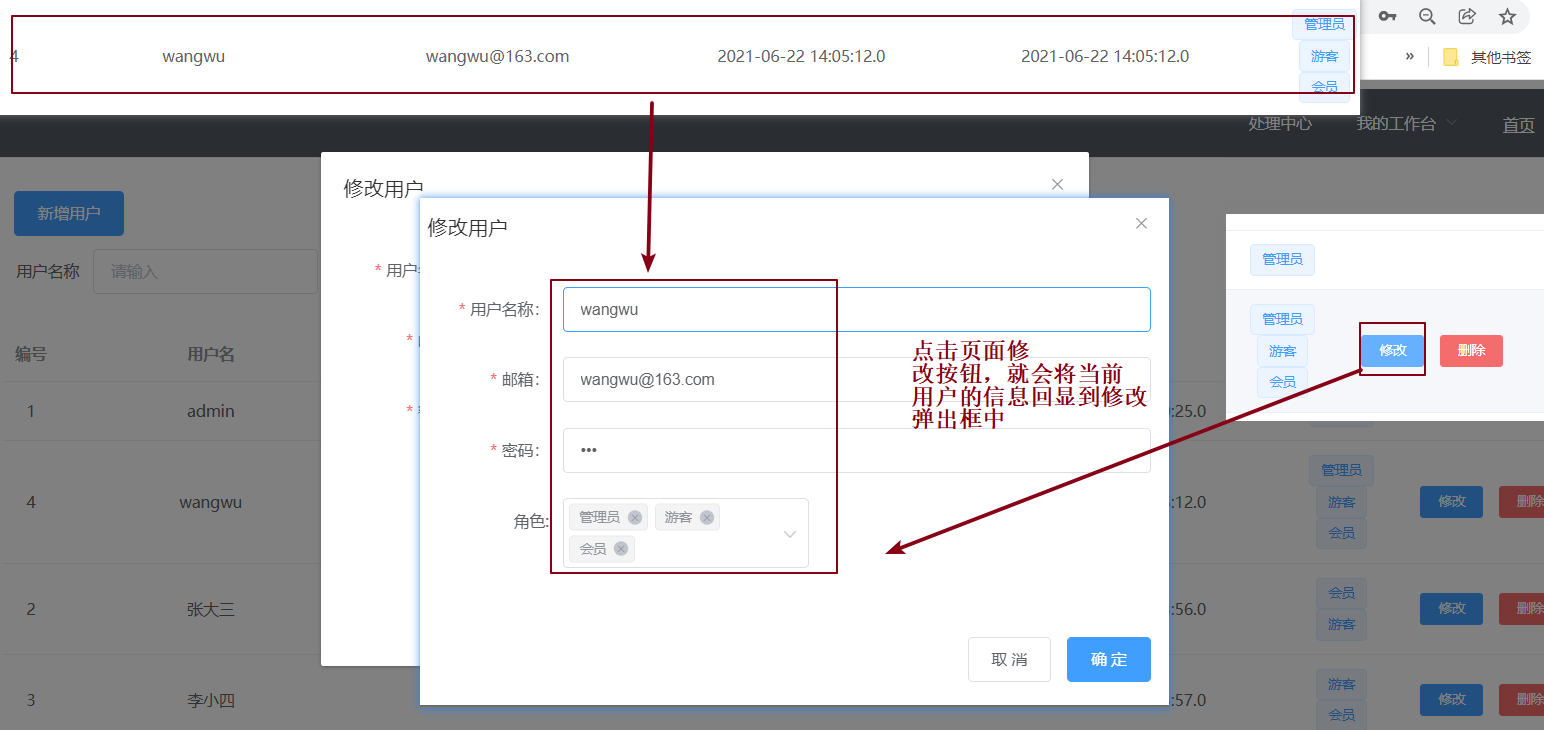
Task: Click the 用户名称 field containing wangwu
Action: (856, 310)
